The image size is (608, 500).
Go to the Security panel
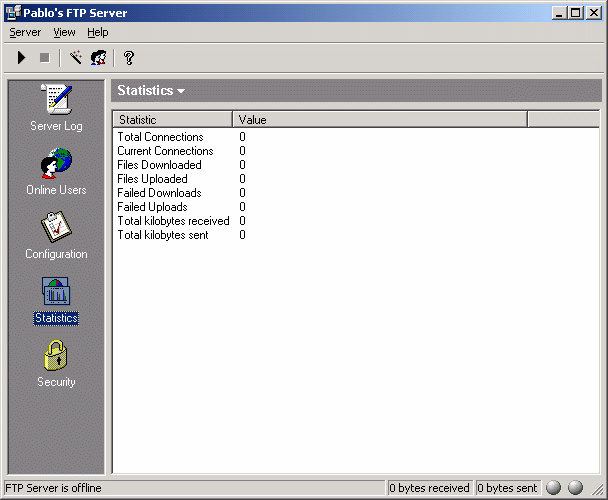click(x=56, y=364)
